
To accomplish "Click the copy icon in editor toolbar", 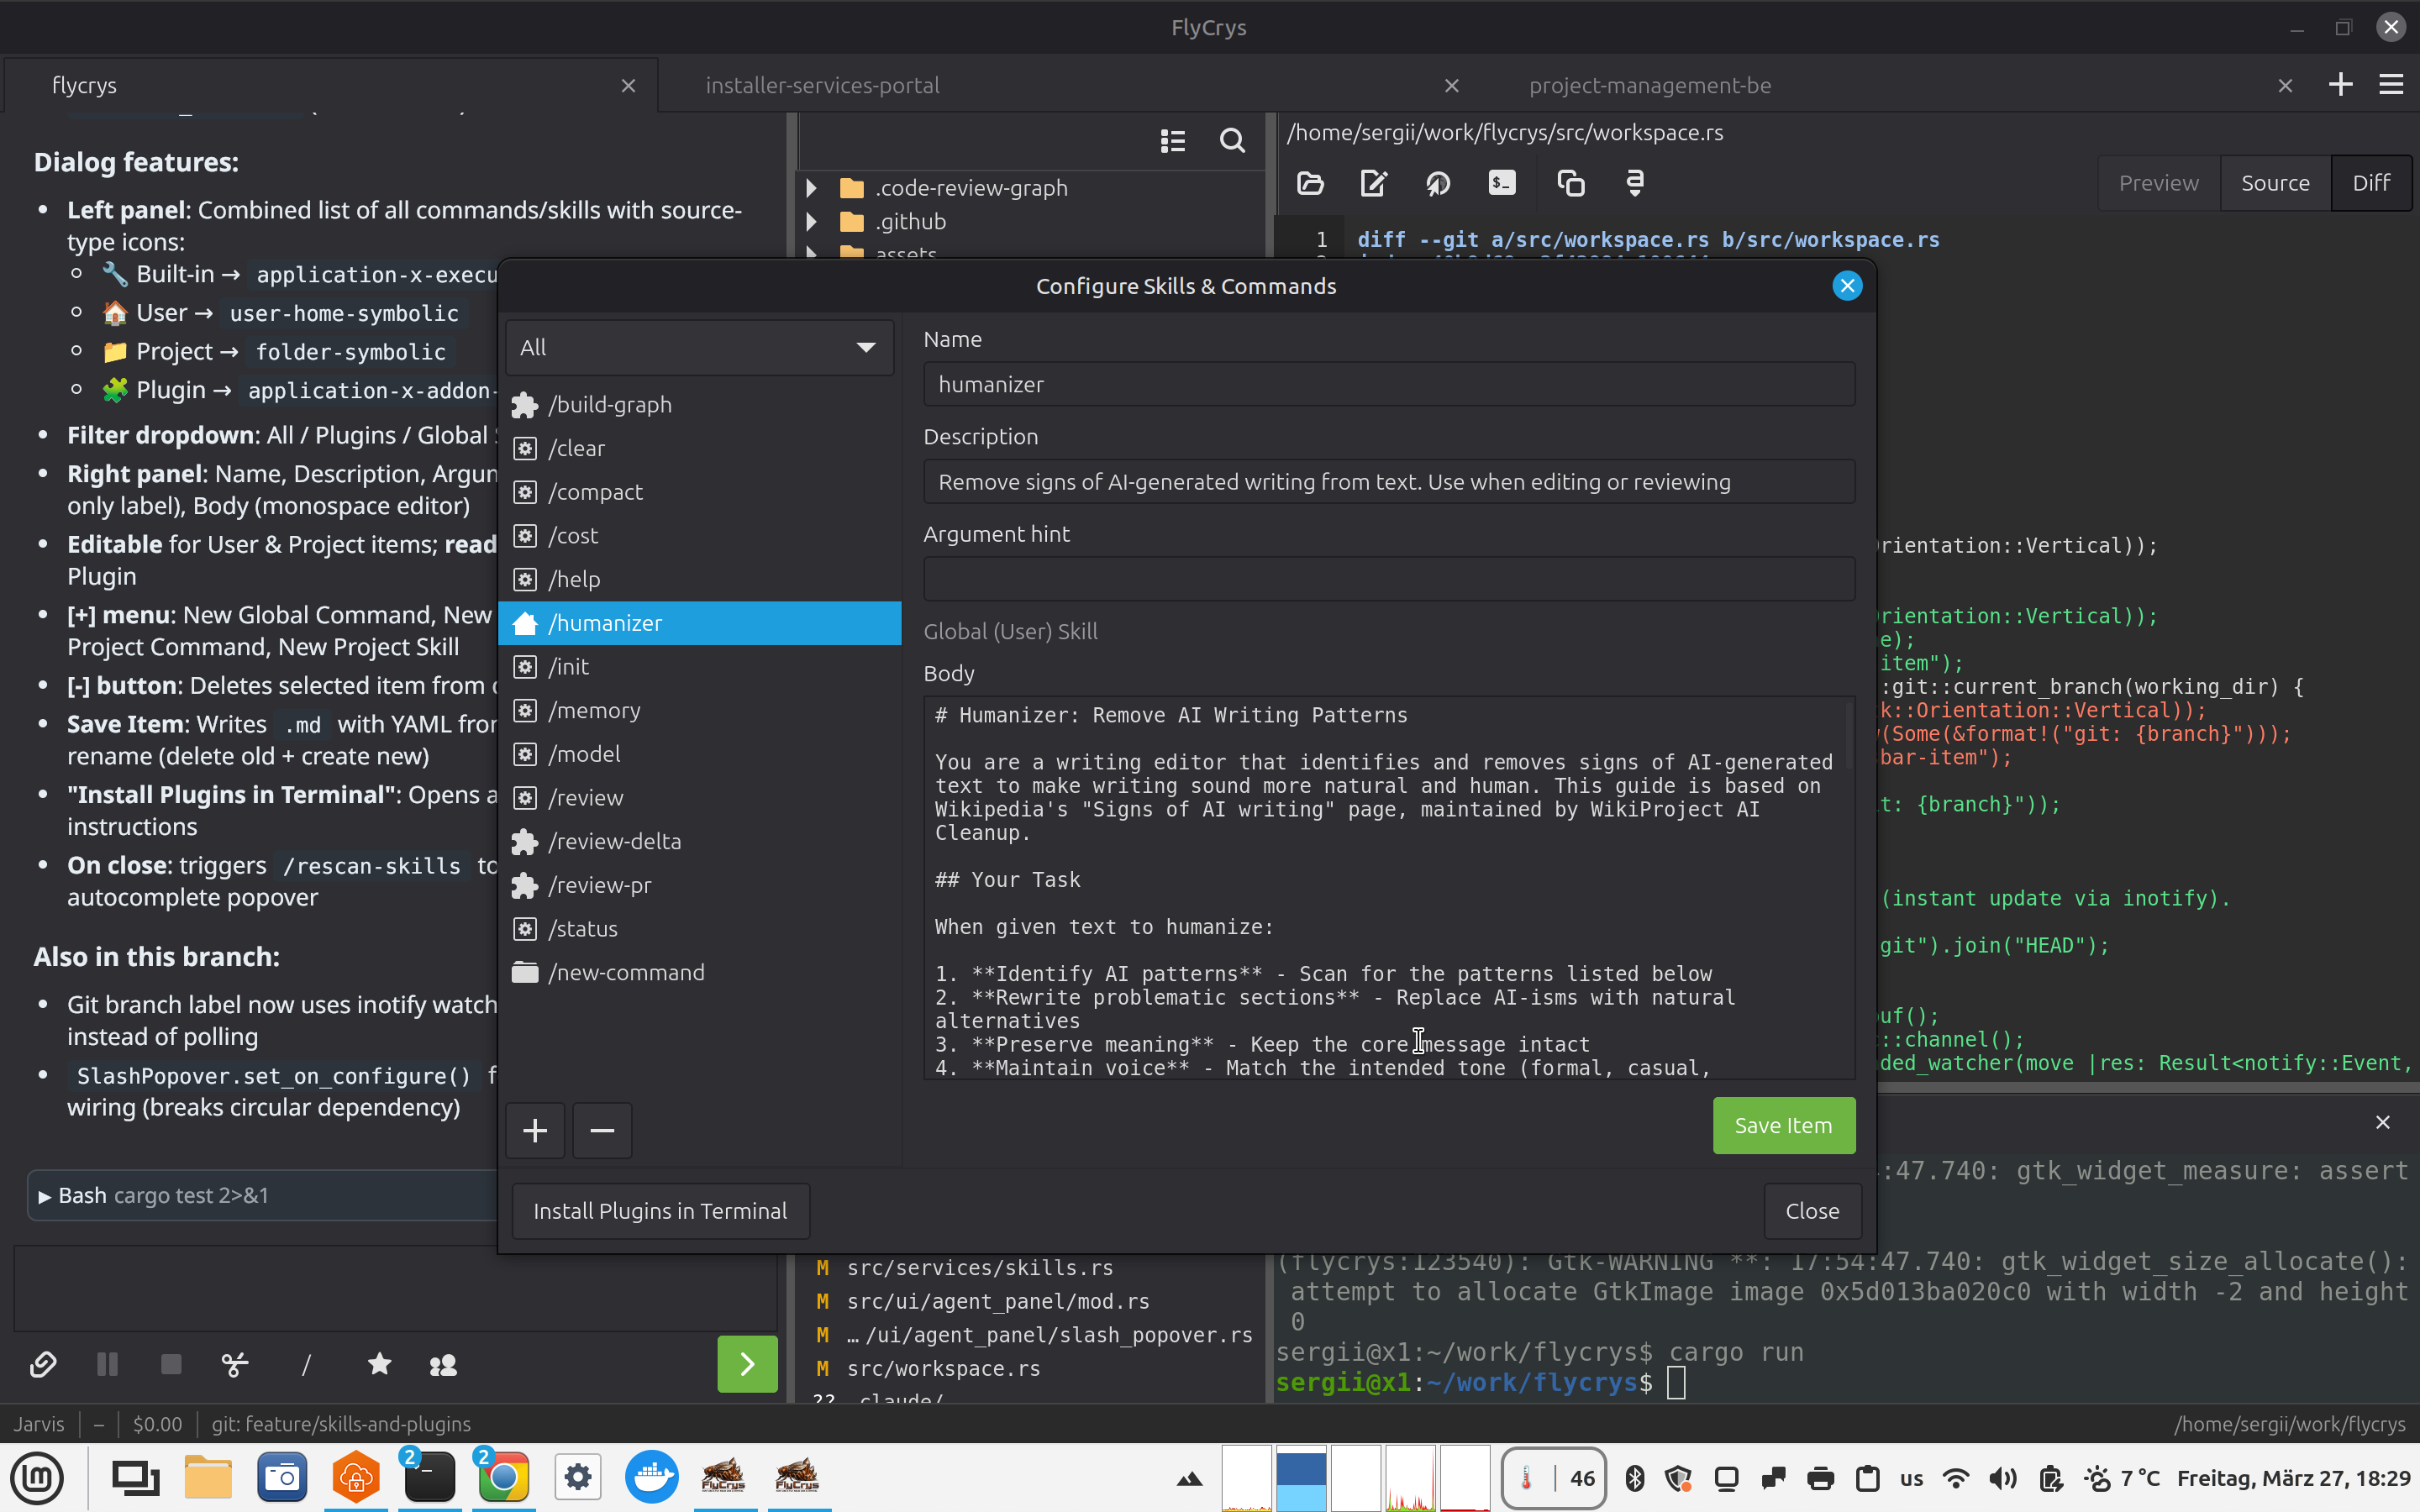I will 1570,183.
